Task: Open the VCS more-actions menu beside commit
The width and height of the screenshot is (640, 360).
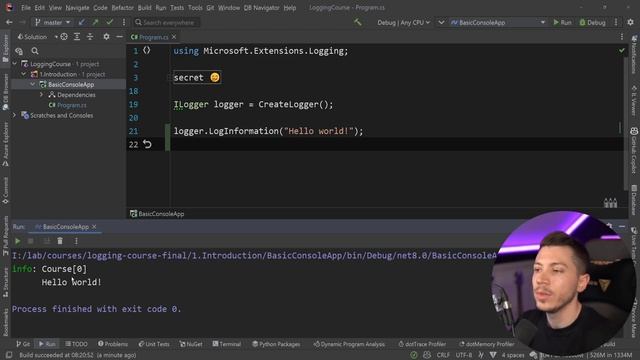Action: tap(124, 22)
